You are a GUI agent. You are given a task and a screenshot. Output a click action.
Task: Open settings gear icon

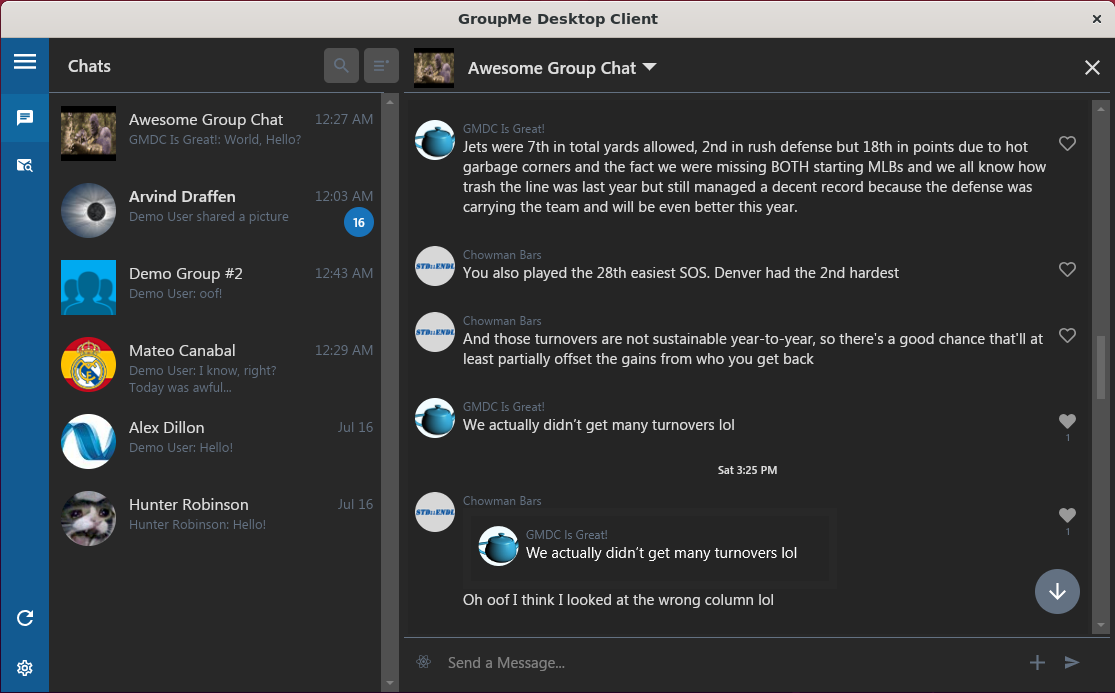(x=25, y=667)
